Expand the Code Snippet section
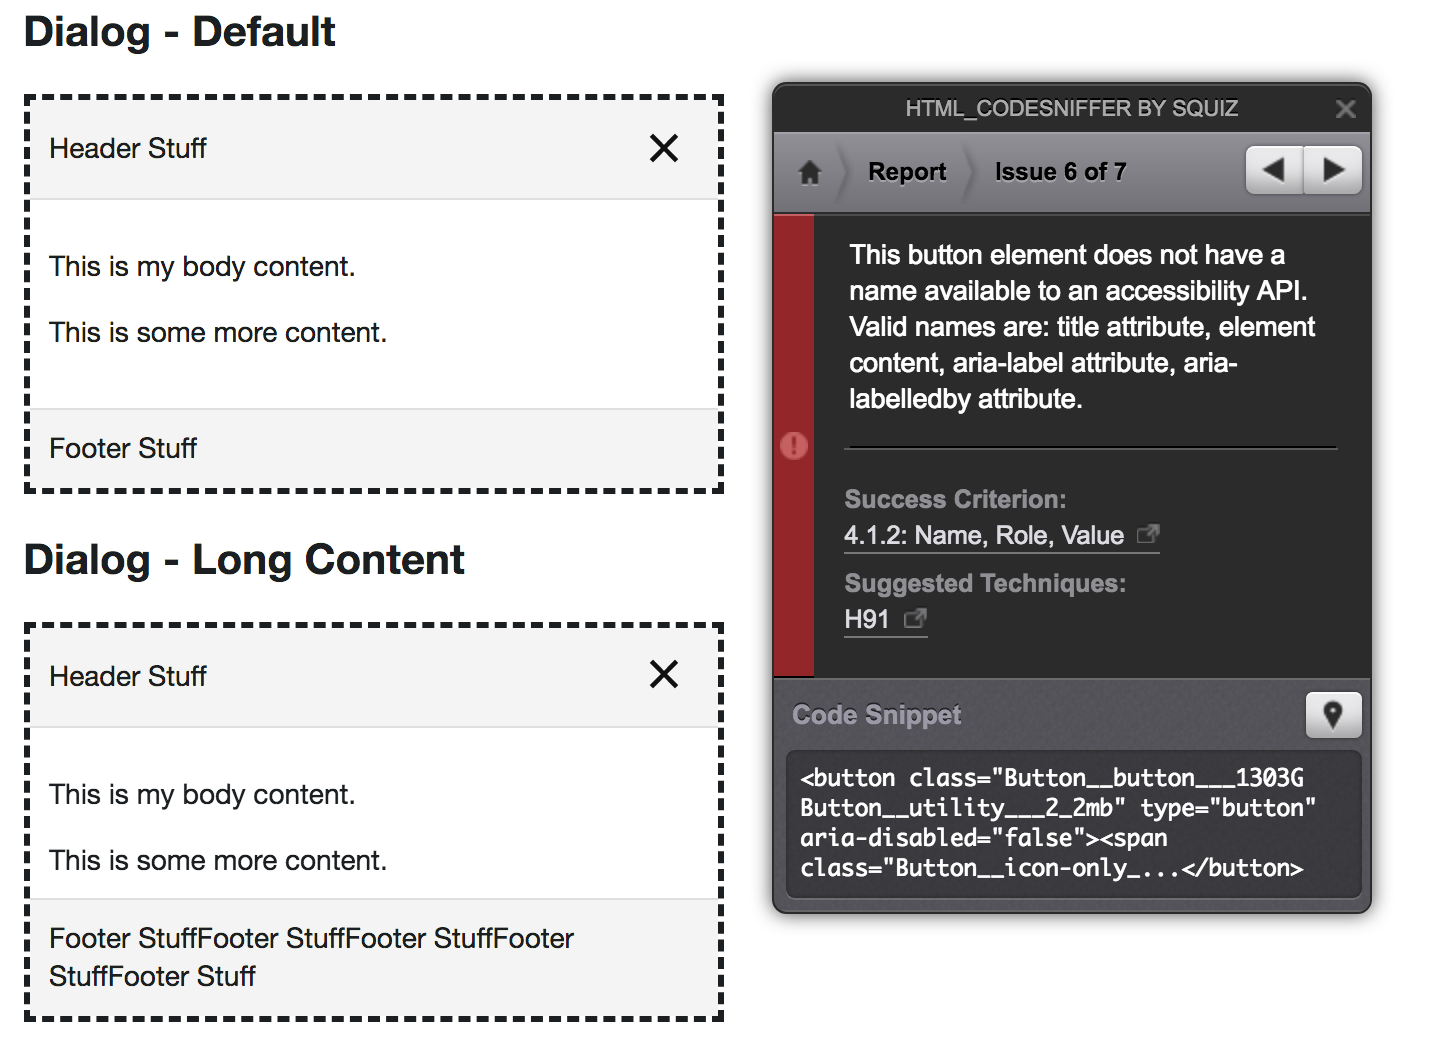The width and height of the screenshot is (1430, 1042). 877,714
